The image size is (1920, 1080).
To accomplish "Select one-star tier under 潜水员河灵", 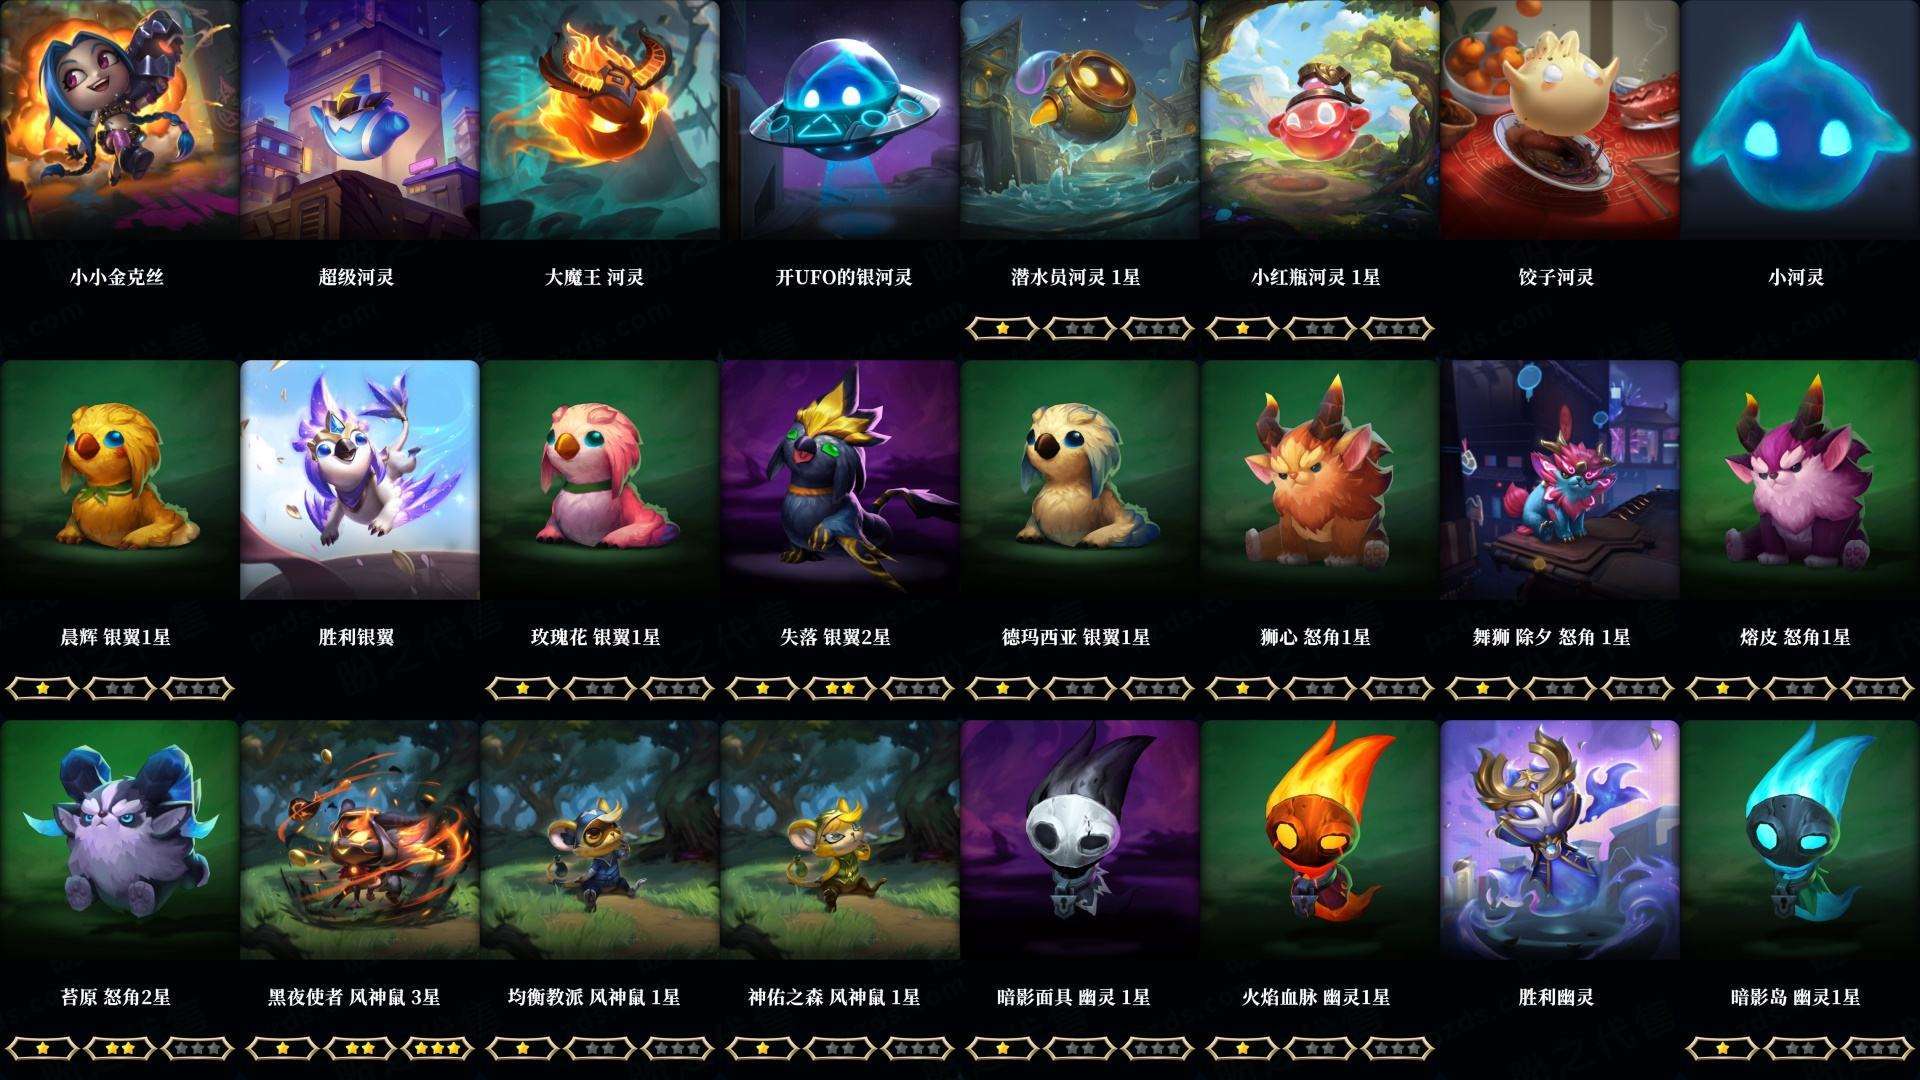I will pyautogui.click(x=1002, y=328).
